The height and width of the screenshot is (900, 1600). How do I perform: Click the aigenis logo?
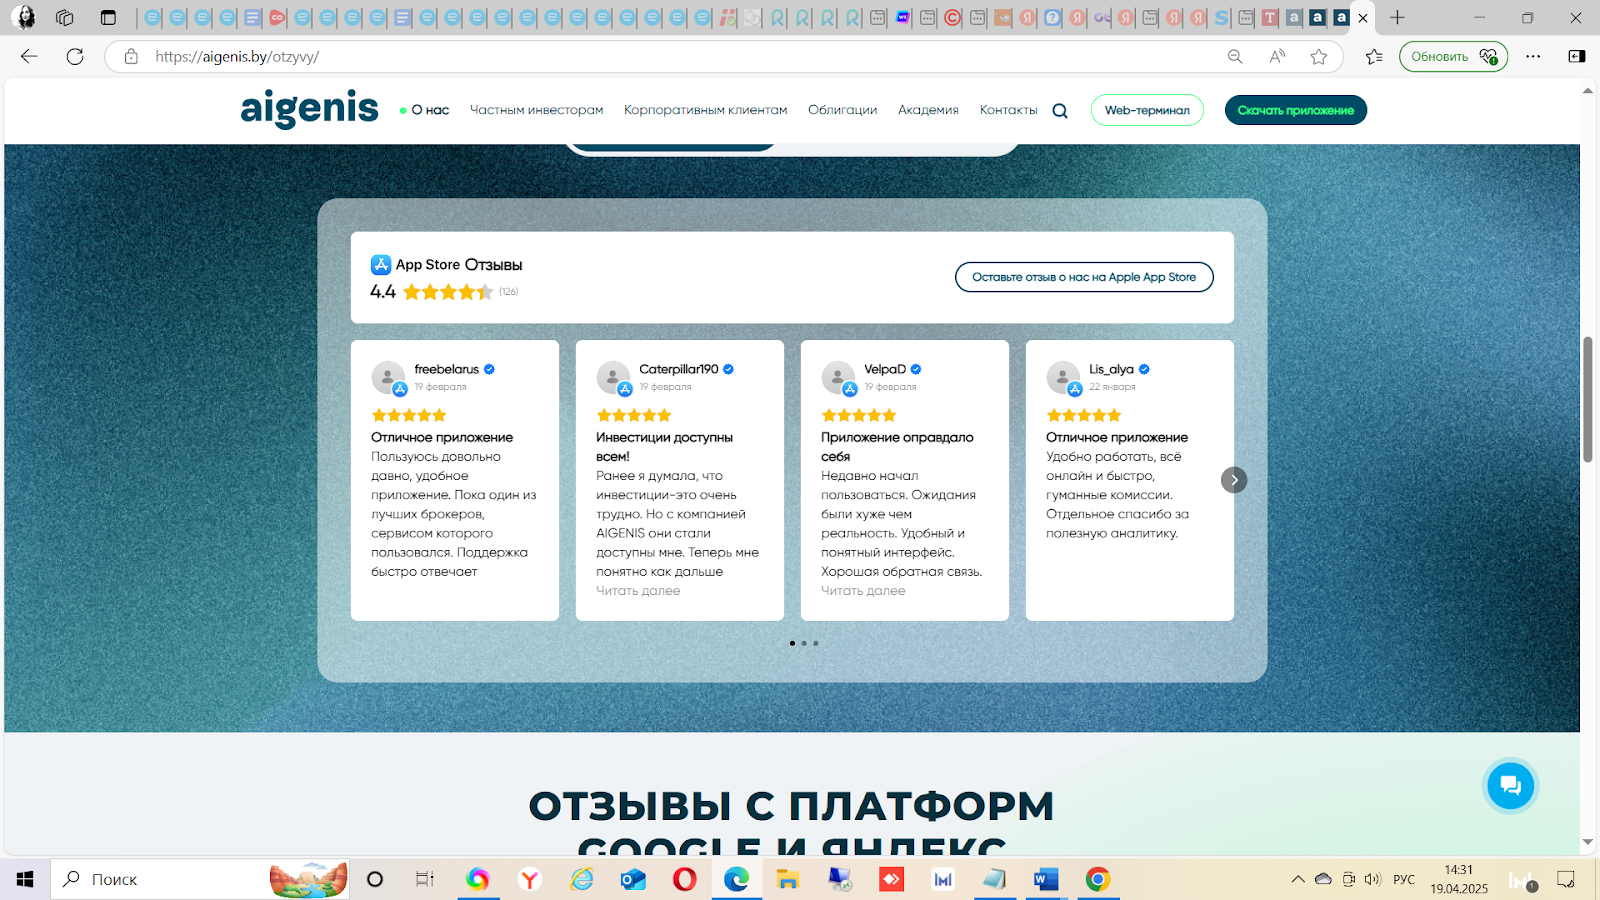309,108
